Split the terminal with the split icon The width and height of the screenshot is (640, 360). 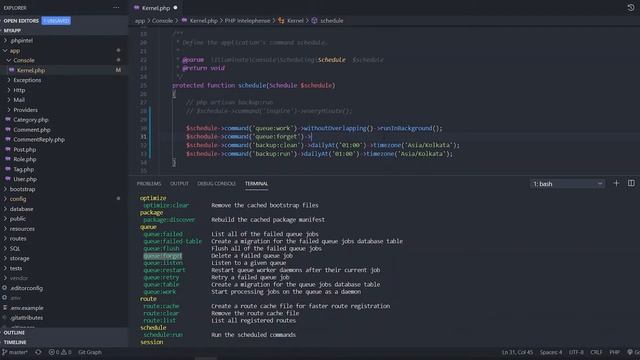tap(631, 183)
